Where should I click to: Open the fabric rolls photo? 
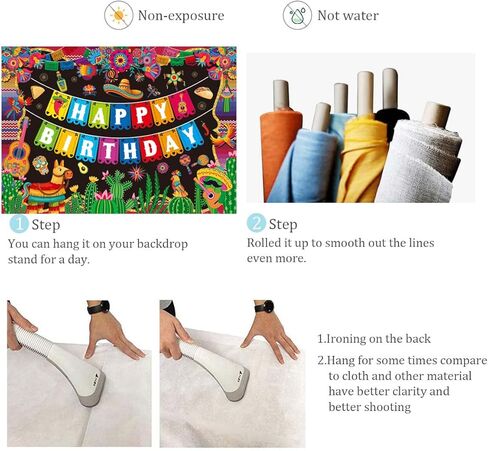pos(361,128)
